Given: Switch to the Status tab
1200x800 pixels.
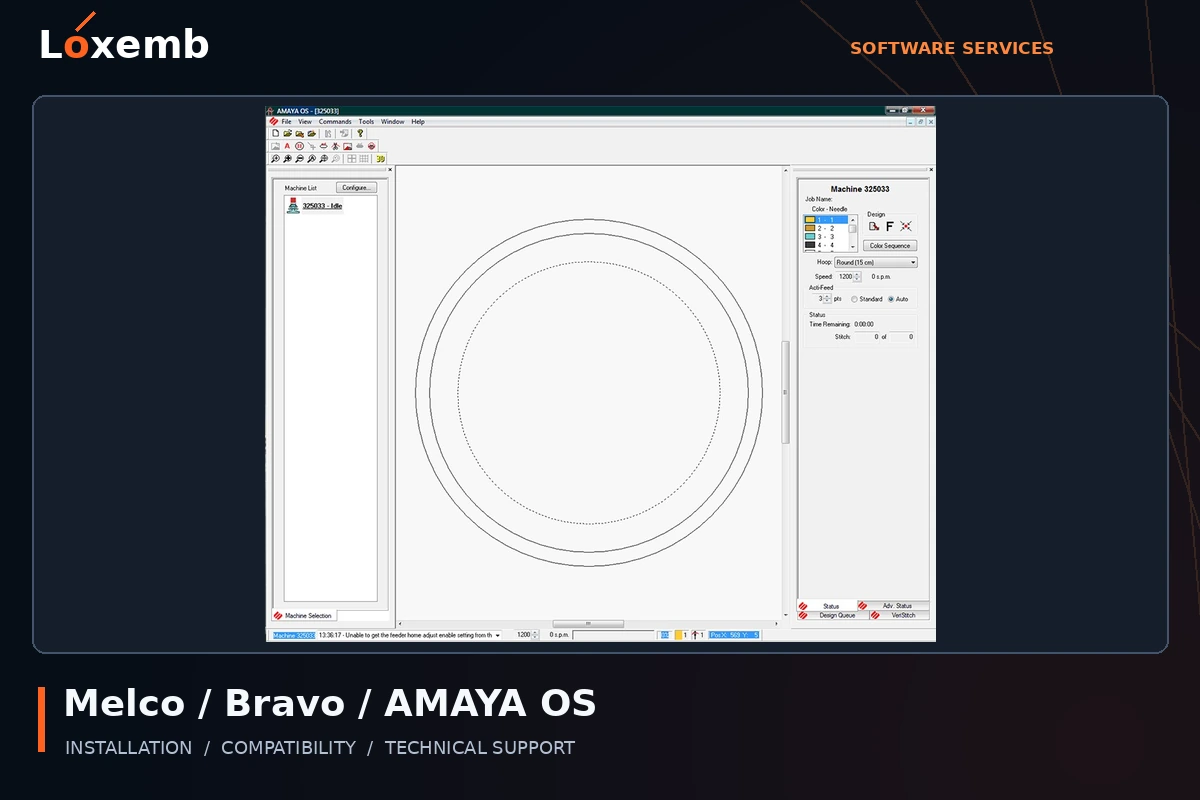Looking at the screenshot, I should 828,606.
